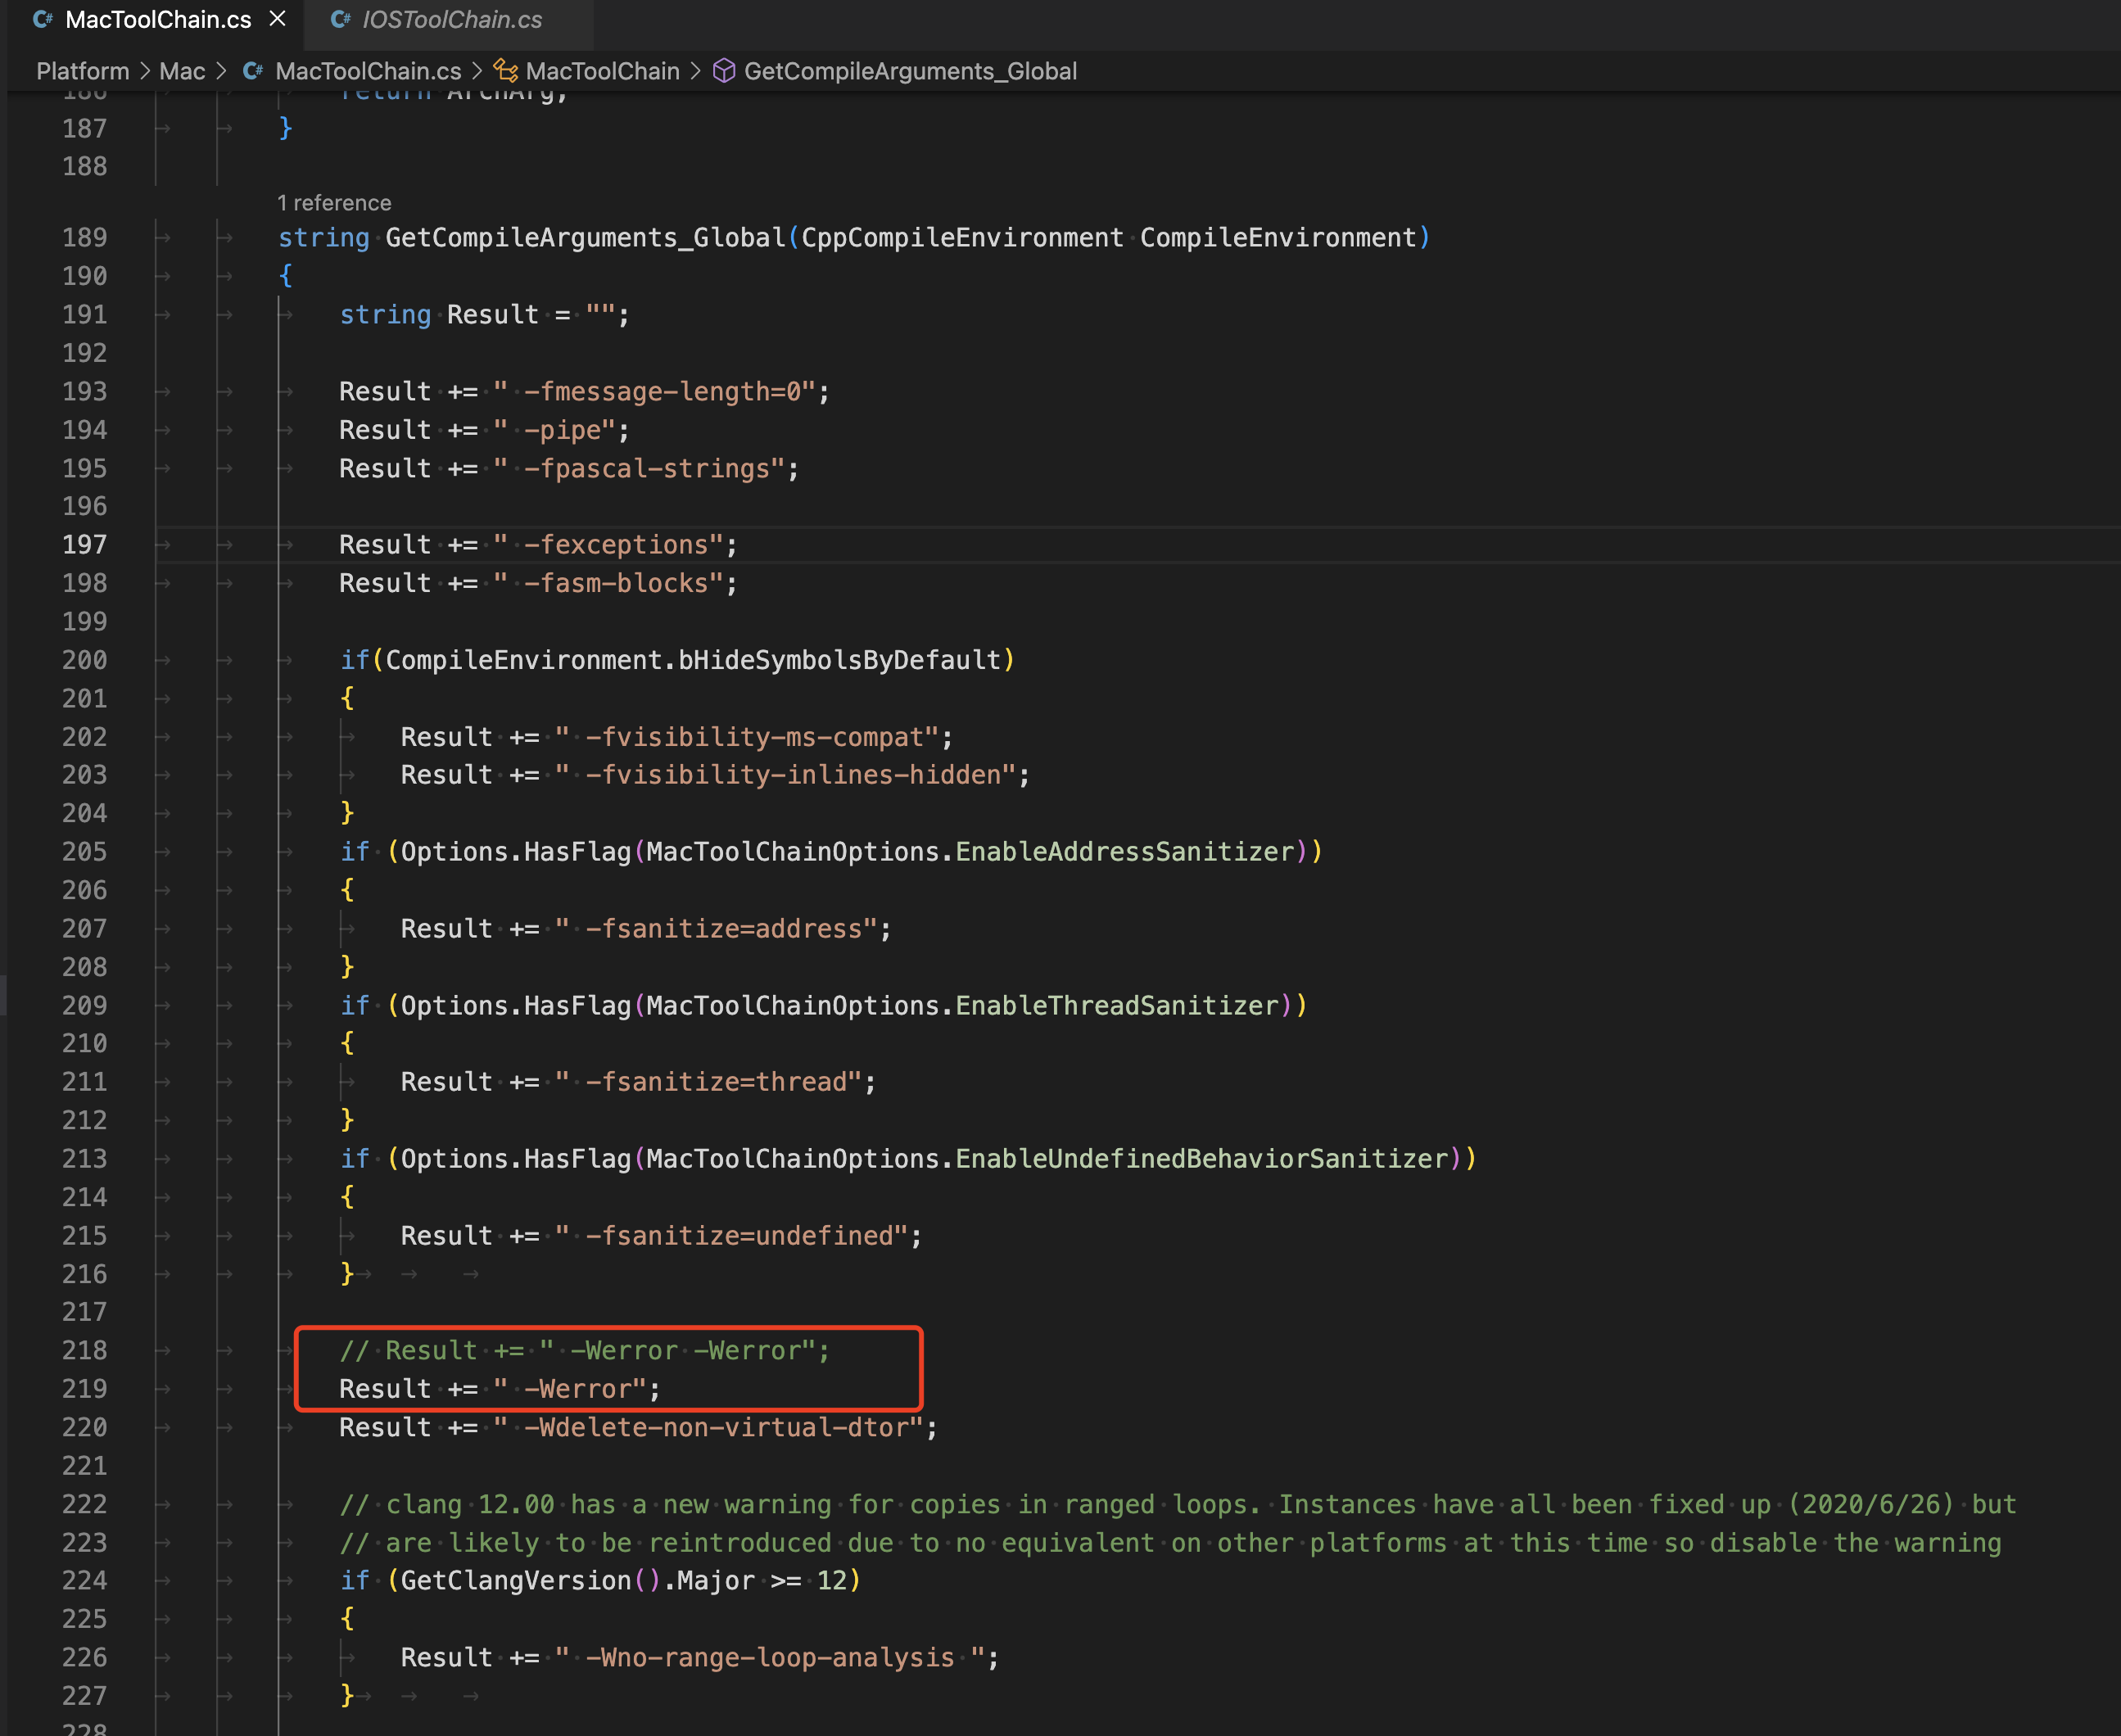
Task: Click the C# file icon on MacToolChain.cs tab
Action: click(42, 19)
